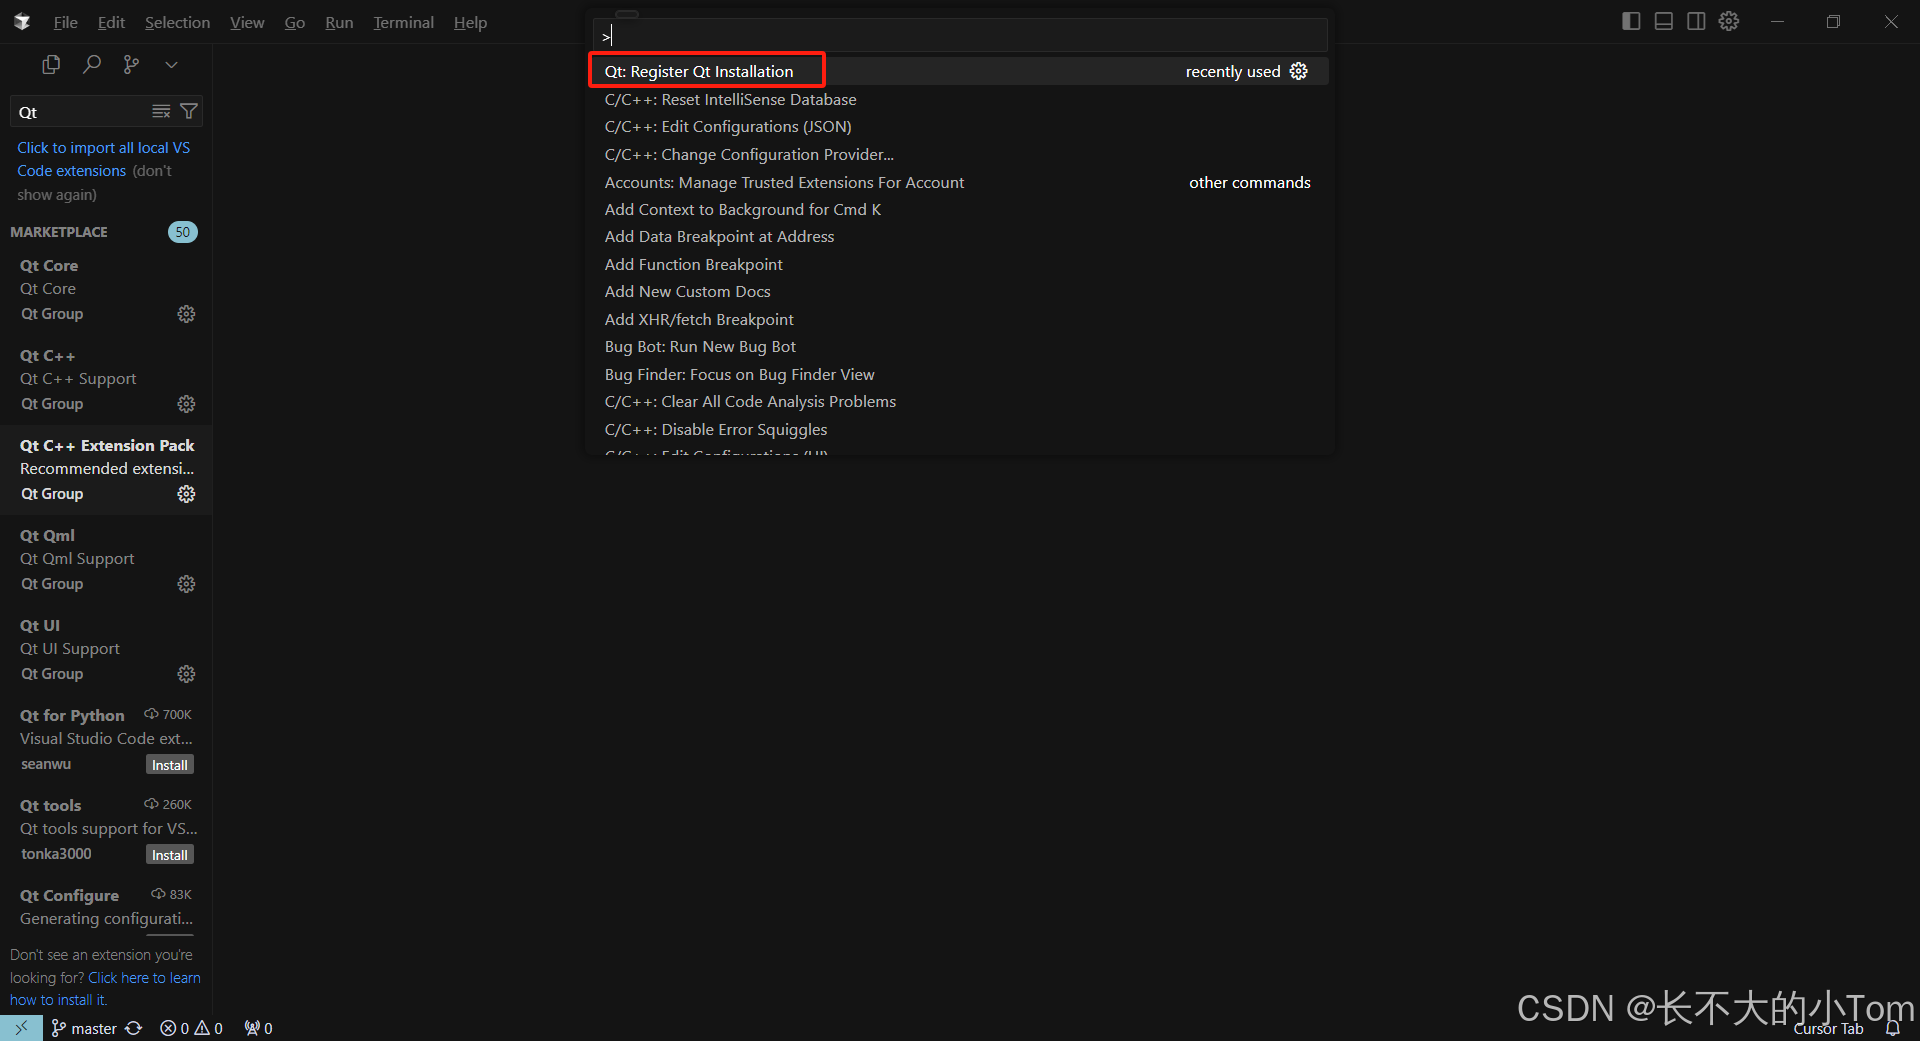Synchronize changes icon in status bar
Viewport: 1920px width, 1041px height.
pos(134,1028)
